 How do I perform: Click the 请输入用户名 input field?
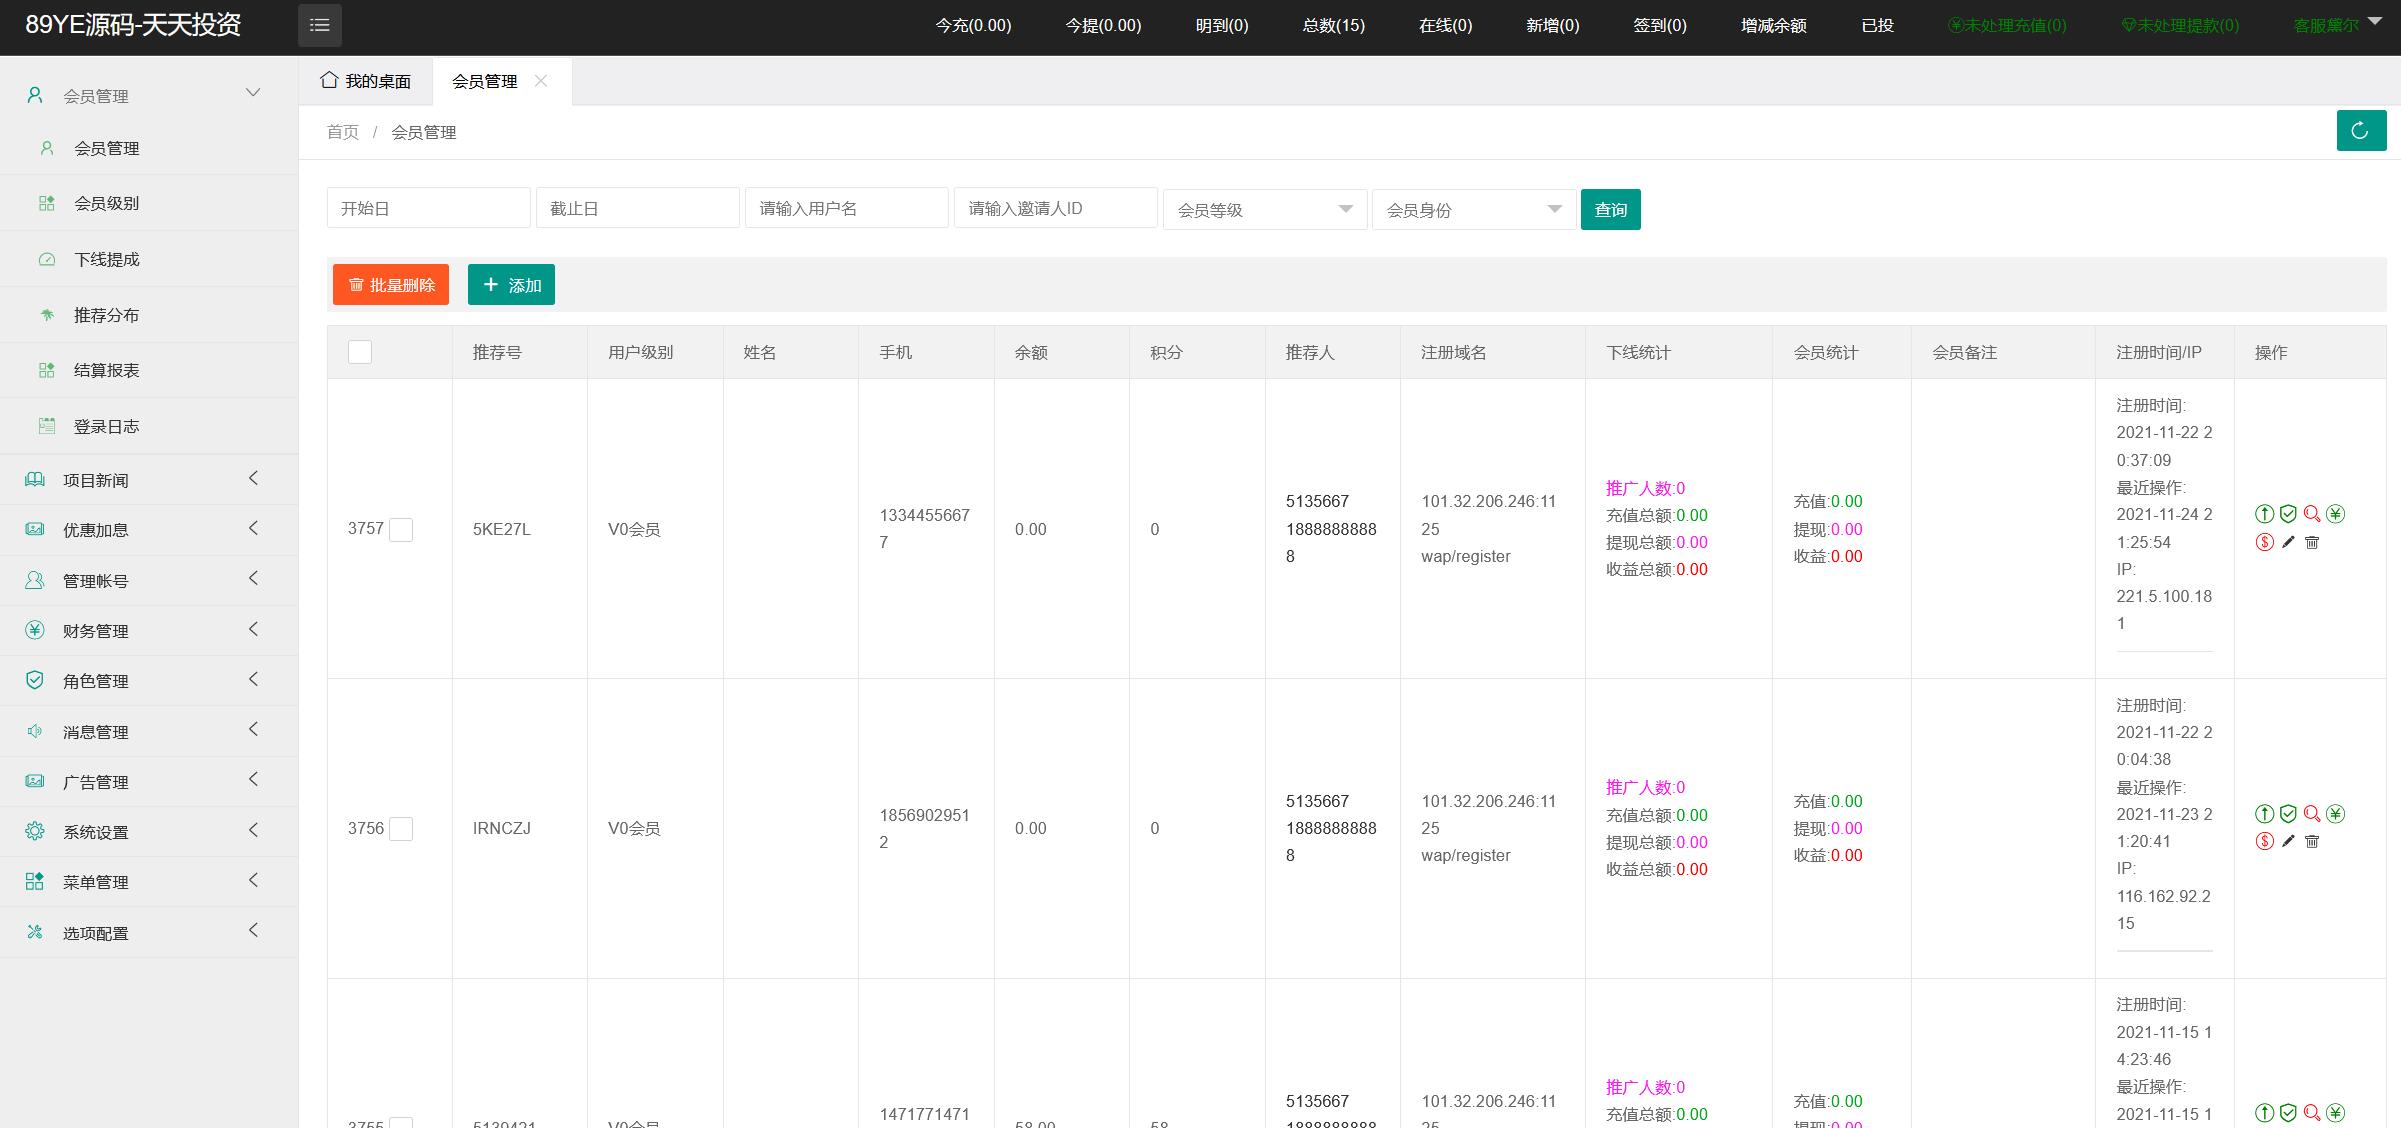(846, 208)
